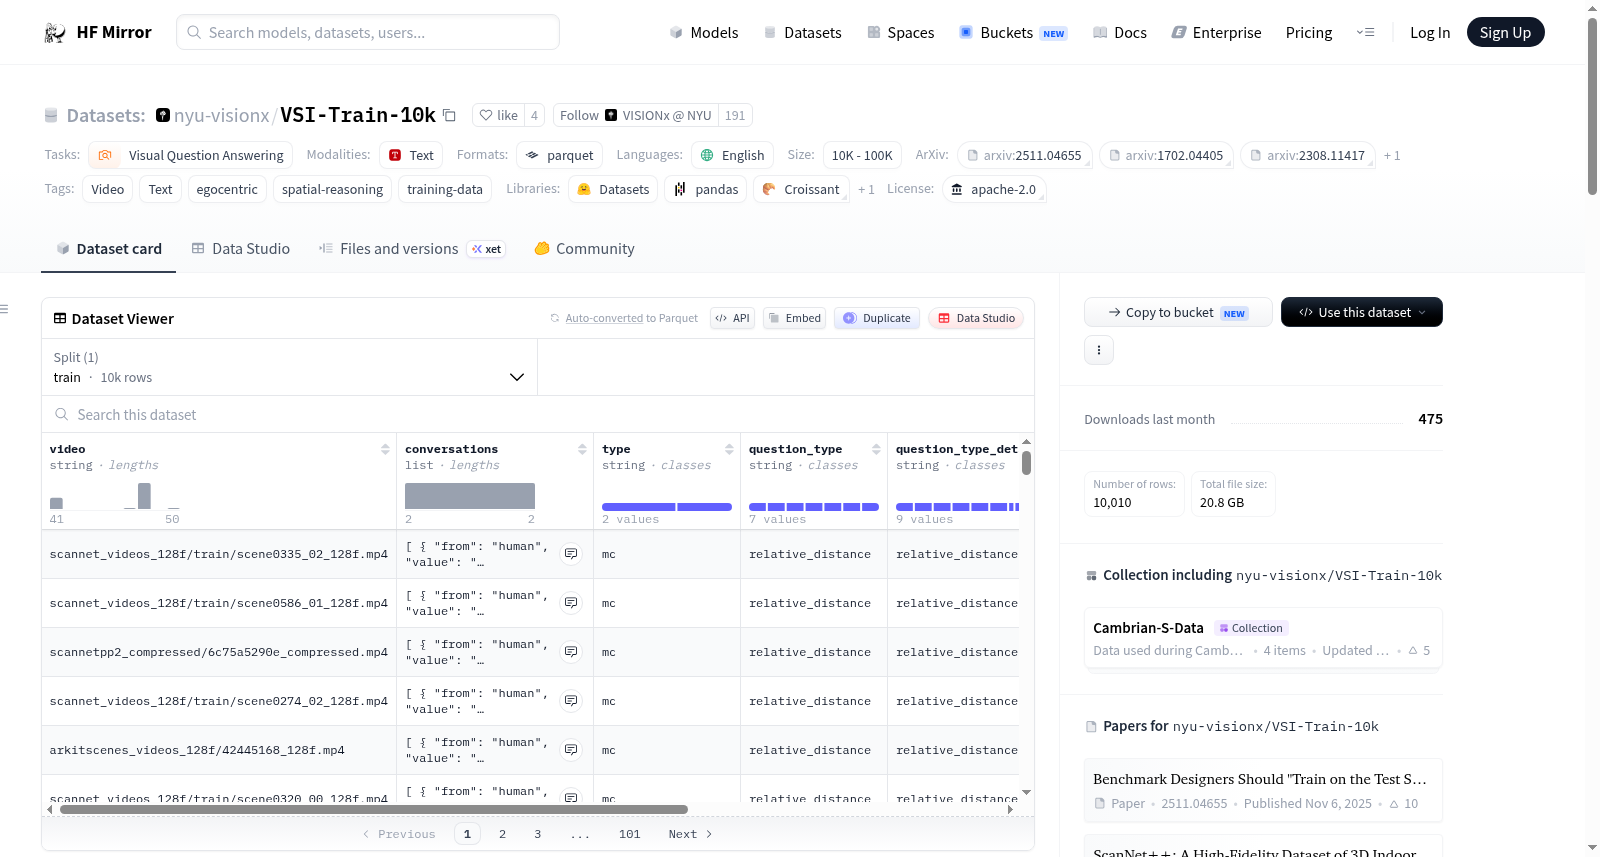Click the red Data Studio button in viewer header
1600x857 pixels.
(x=976, y=318)
